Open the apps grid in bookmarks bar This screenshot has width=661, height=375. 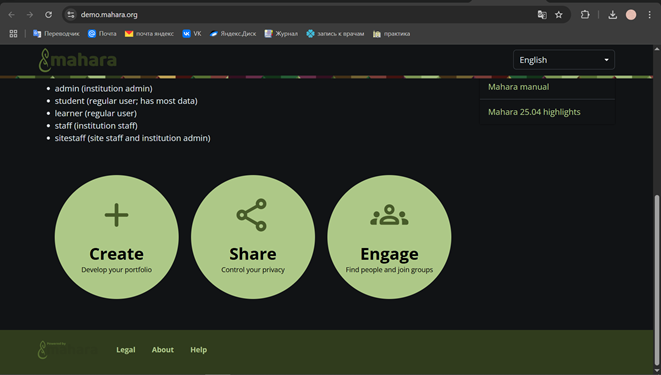coord(13,34)
